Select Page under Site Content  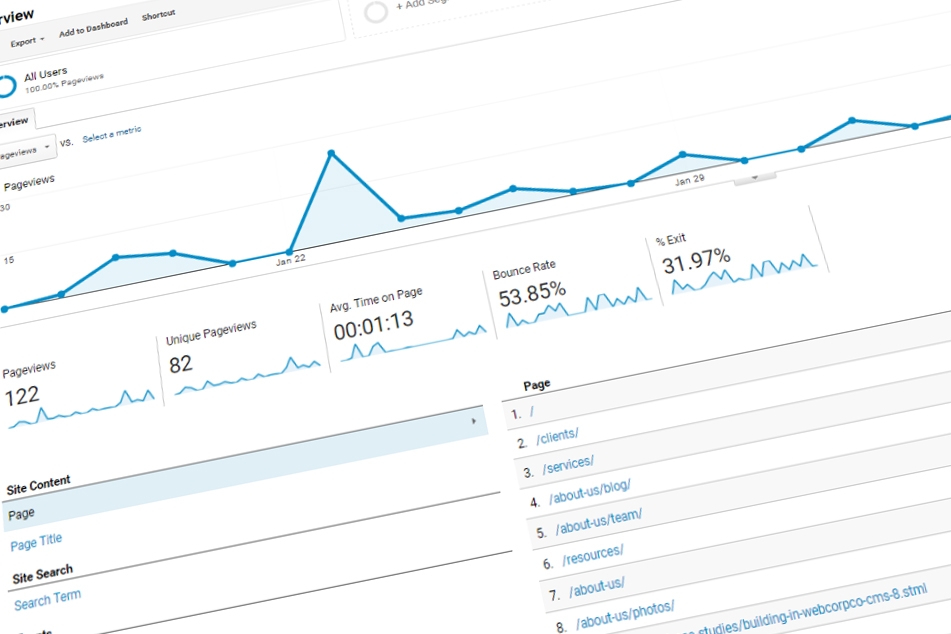pyautogui.click(x=21, y=514)
